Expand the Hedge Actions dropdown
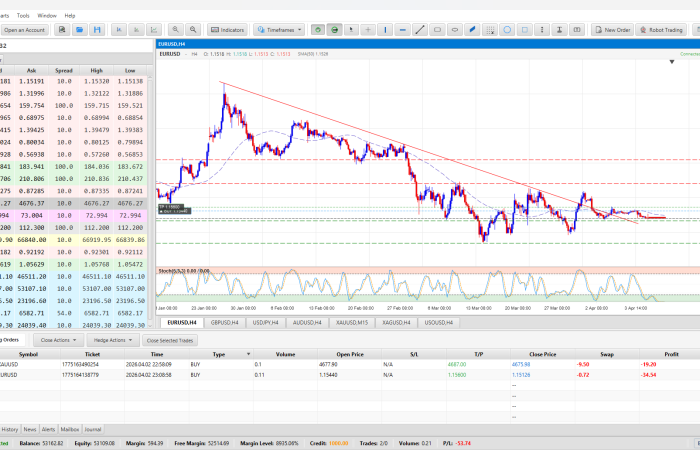700x450 pixels. pos(113,340)
